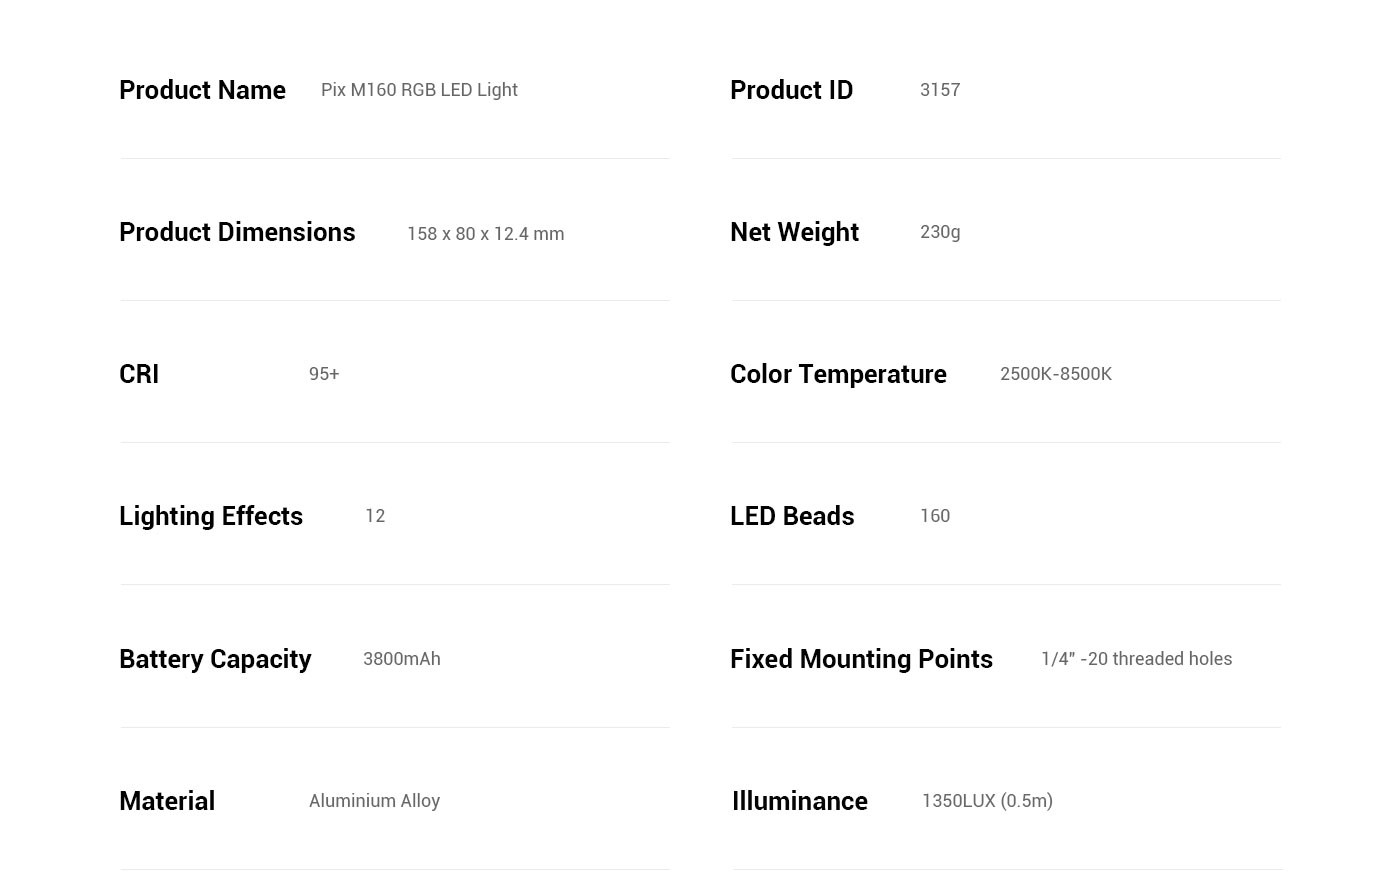Select the Pix M160 RGB LED Light text
Viewport: 1399px width, 880px height.
click(x=419, y=90)
